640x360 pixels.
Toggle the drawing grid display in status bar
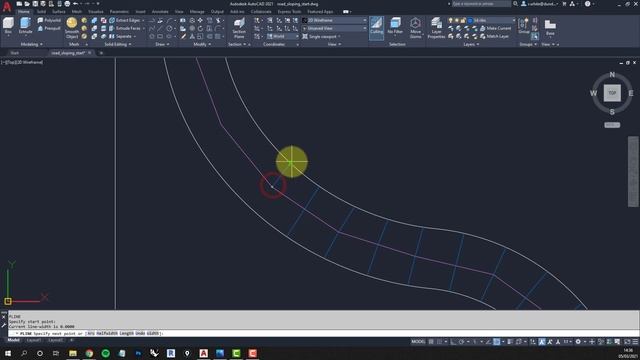(431, 342)
